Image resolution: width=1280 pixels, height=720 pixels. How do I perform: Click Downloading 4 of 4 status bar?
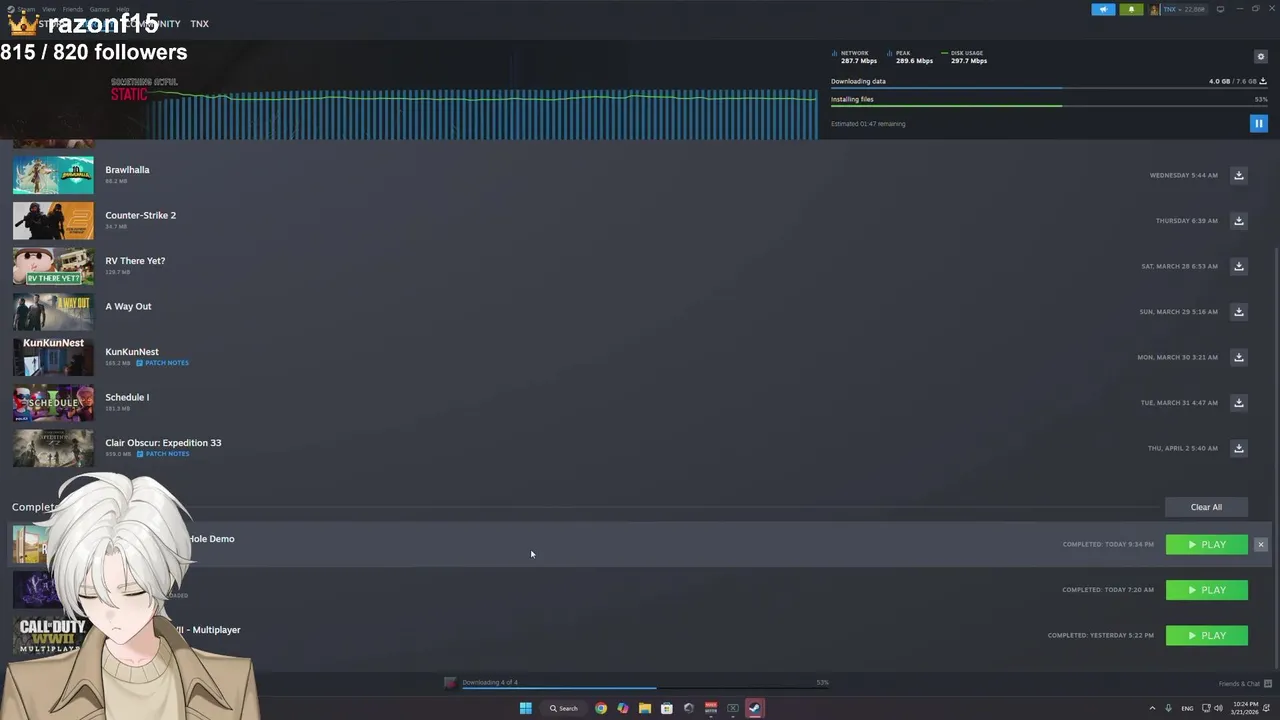pyautogui.click(x=636, y=683)
